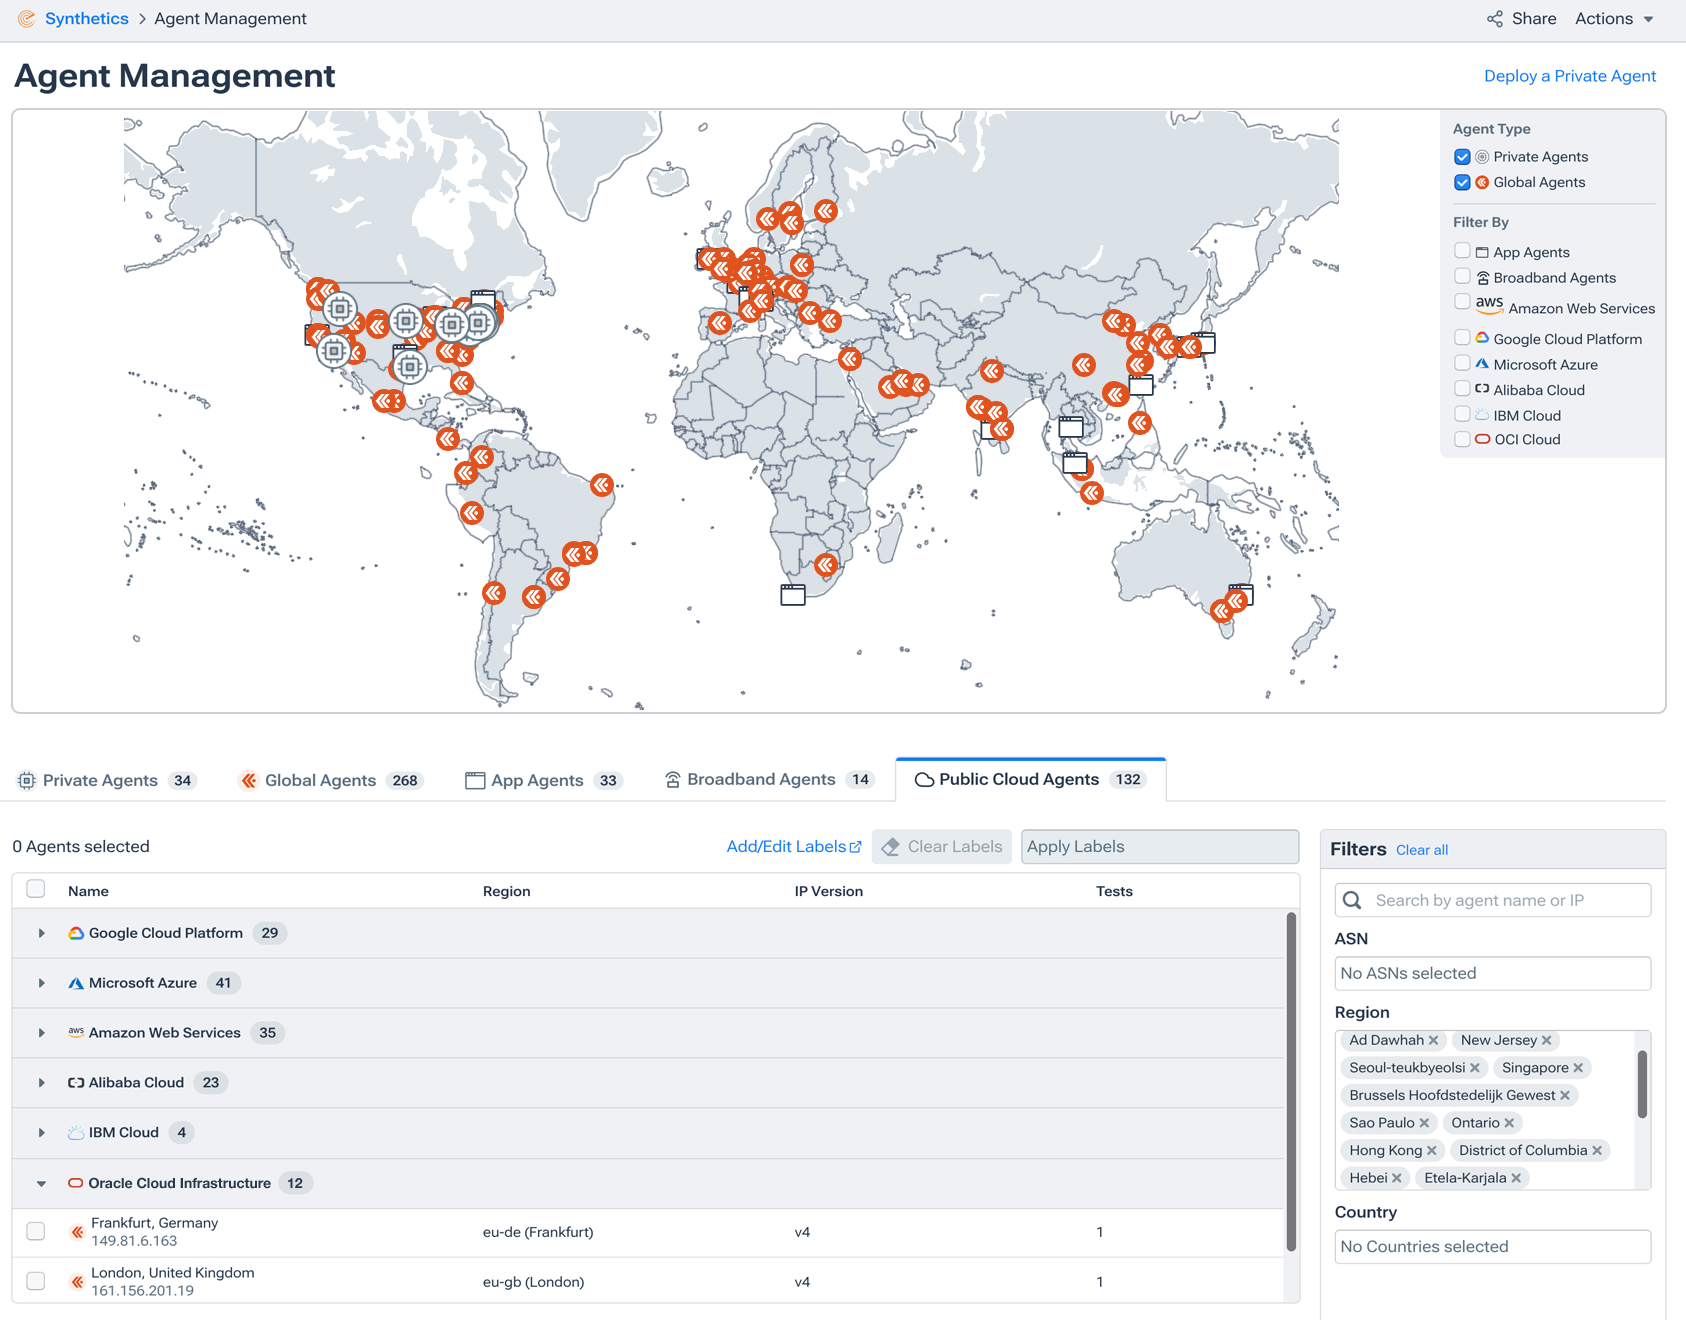Image resolution: width=1686 pixels, height=1320 pixels.
Task: Click the Oracle Cloud Infrastructure icon in the table
Action: coord(75,1182)
